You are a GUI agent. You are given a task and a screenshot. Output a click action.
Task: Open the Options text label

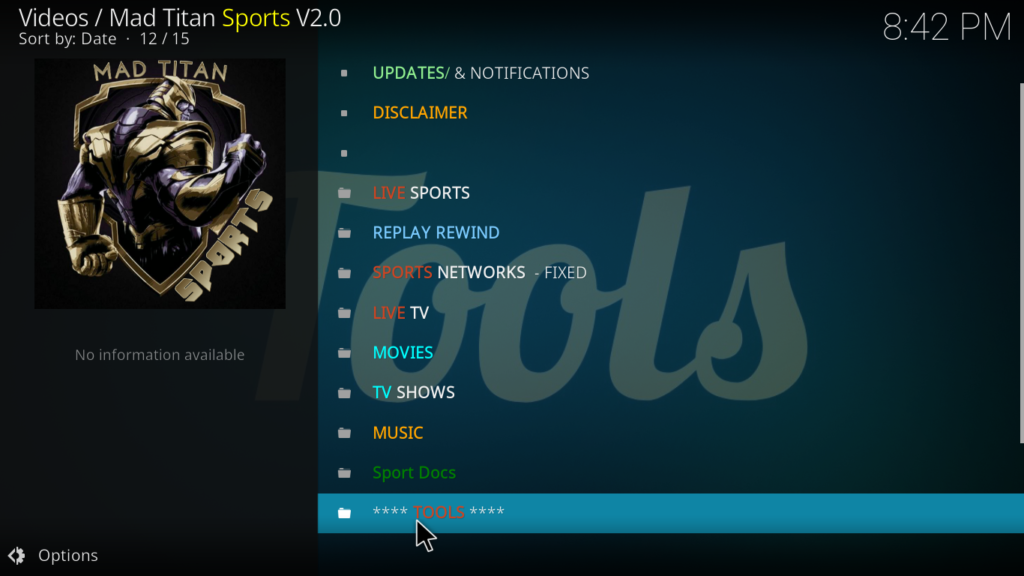tap(68, 556)
